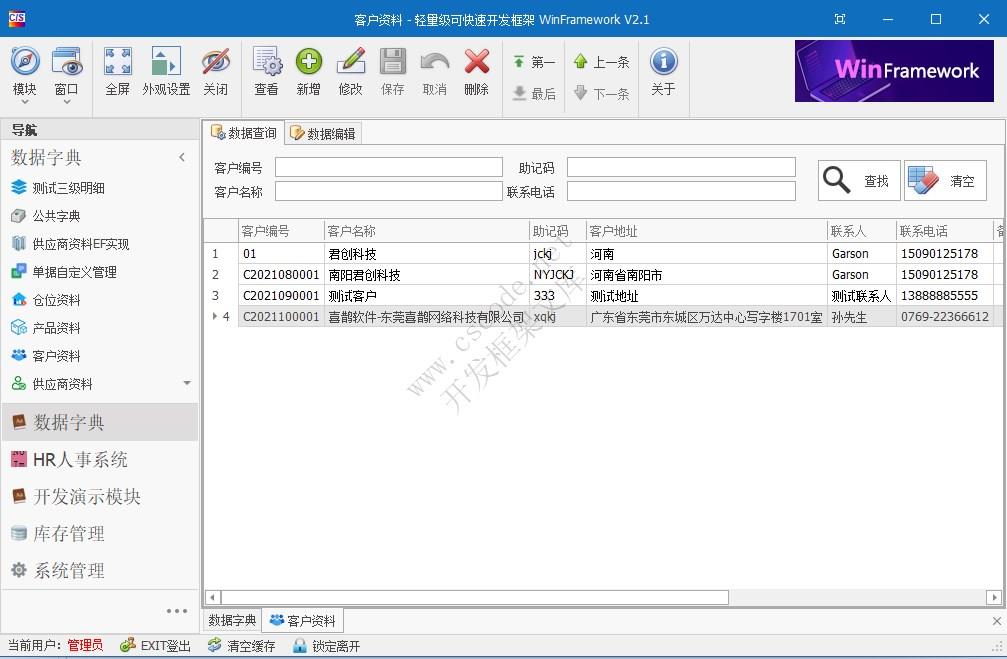The height and width of the screenshot is (659, 1007).
Task: Expand the 供应商资料 dropdown arrow
Action: tap(186, 383)
